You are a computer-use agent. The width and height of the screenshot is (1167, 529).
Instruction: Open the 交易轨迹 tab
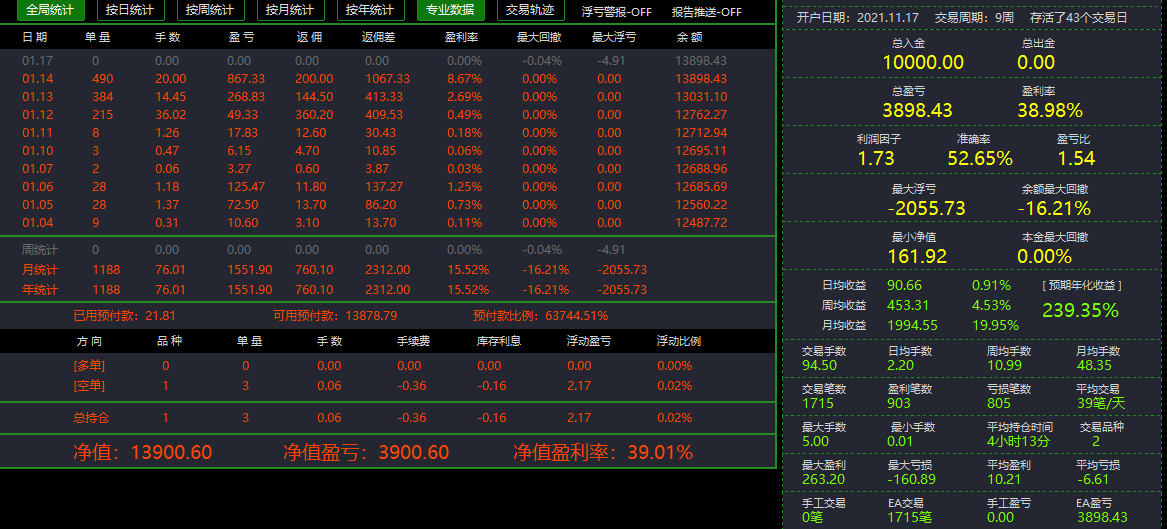click(x=529, y=10)
